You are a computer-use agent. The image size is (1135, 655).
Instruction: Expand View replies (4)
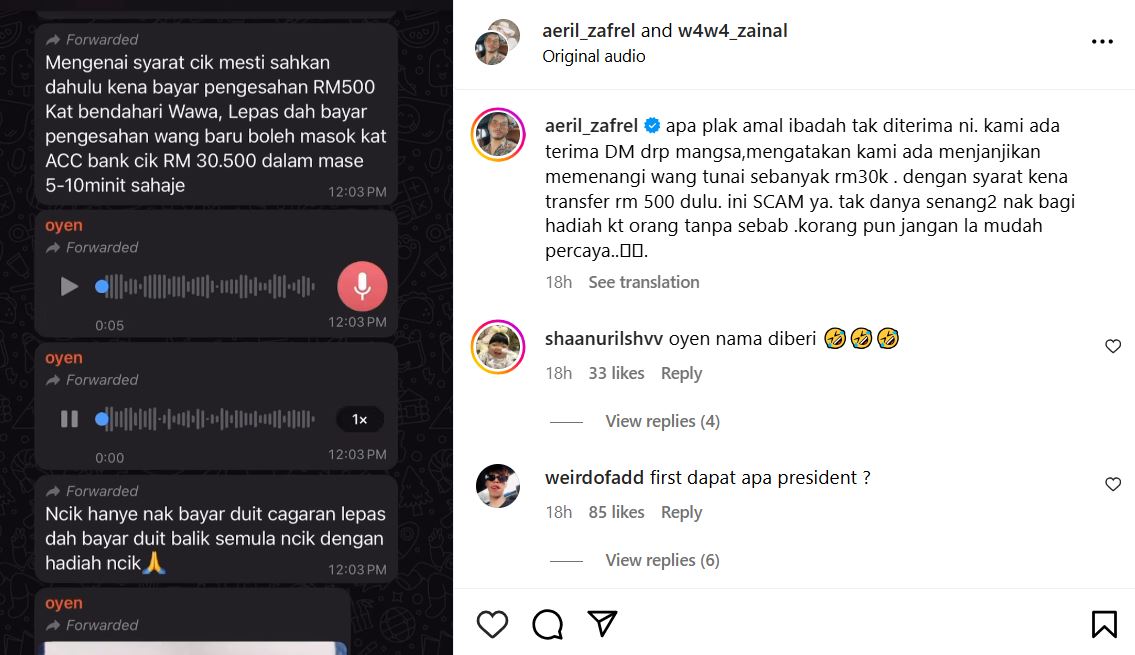662,421
